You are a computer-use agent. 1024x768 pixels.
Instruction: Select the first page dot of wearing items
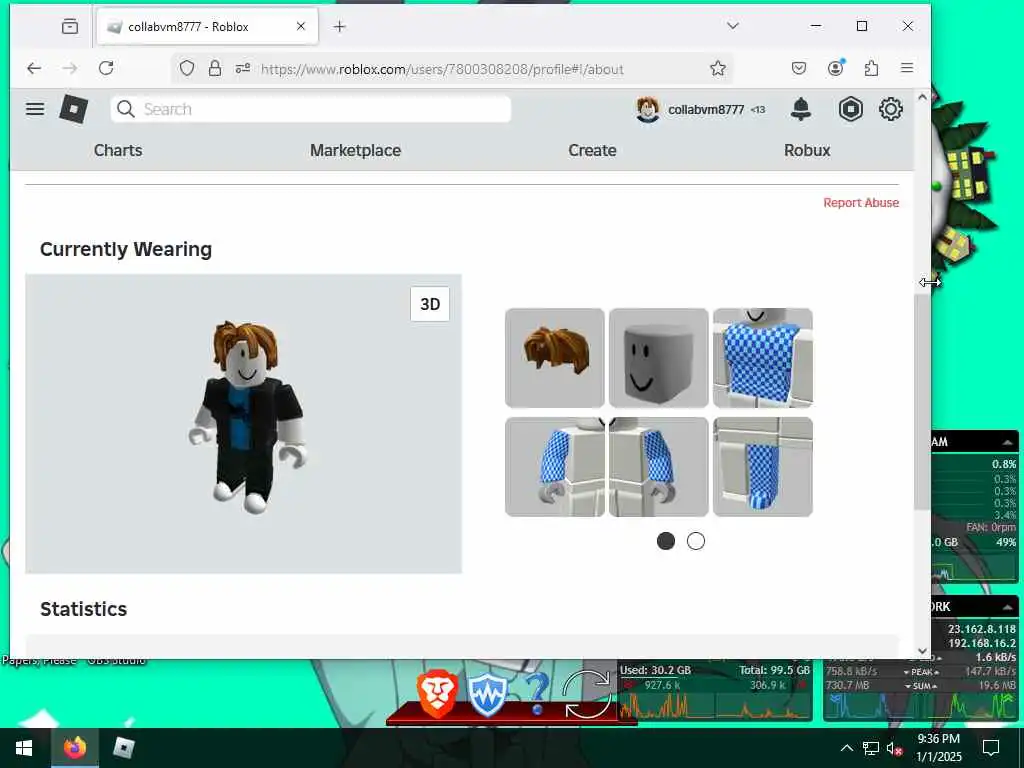pyautogui.click(x=665, y=541)
